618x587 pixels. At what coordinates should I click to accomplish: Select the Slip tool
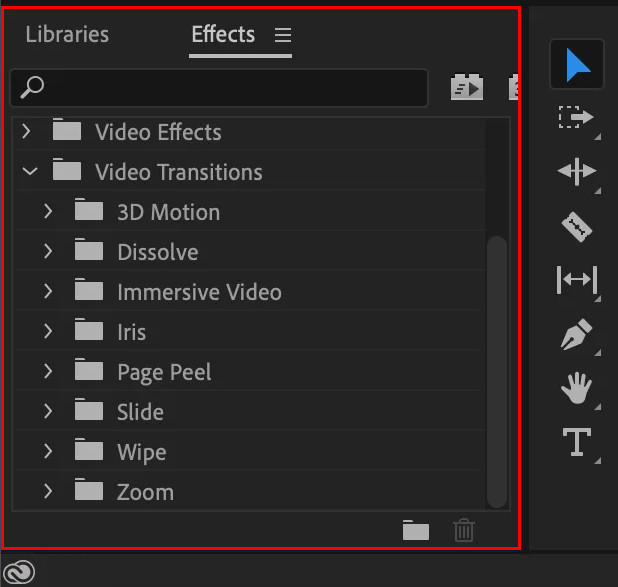(577, 280)
